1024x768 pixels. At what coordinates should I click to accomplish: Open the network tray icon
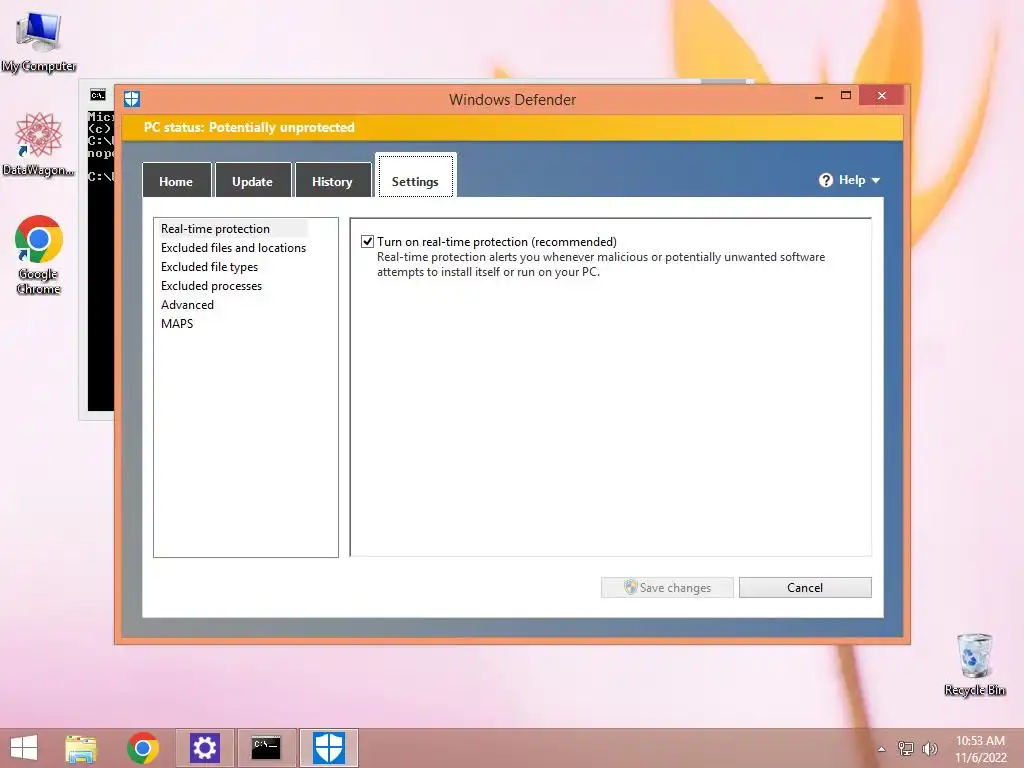coord(906,748)
